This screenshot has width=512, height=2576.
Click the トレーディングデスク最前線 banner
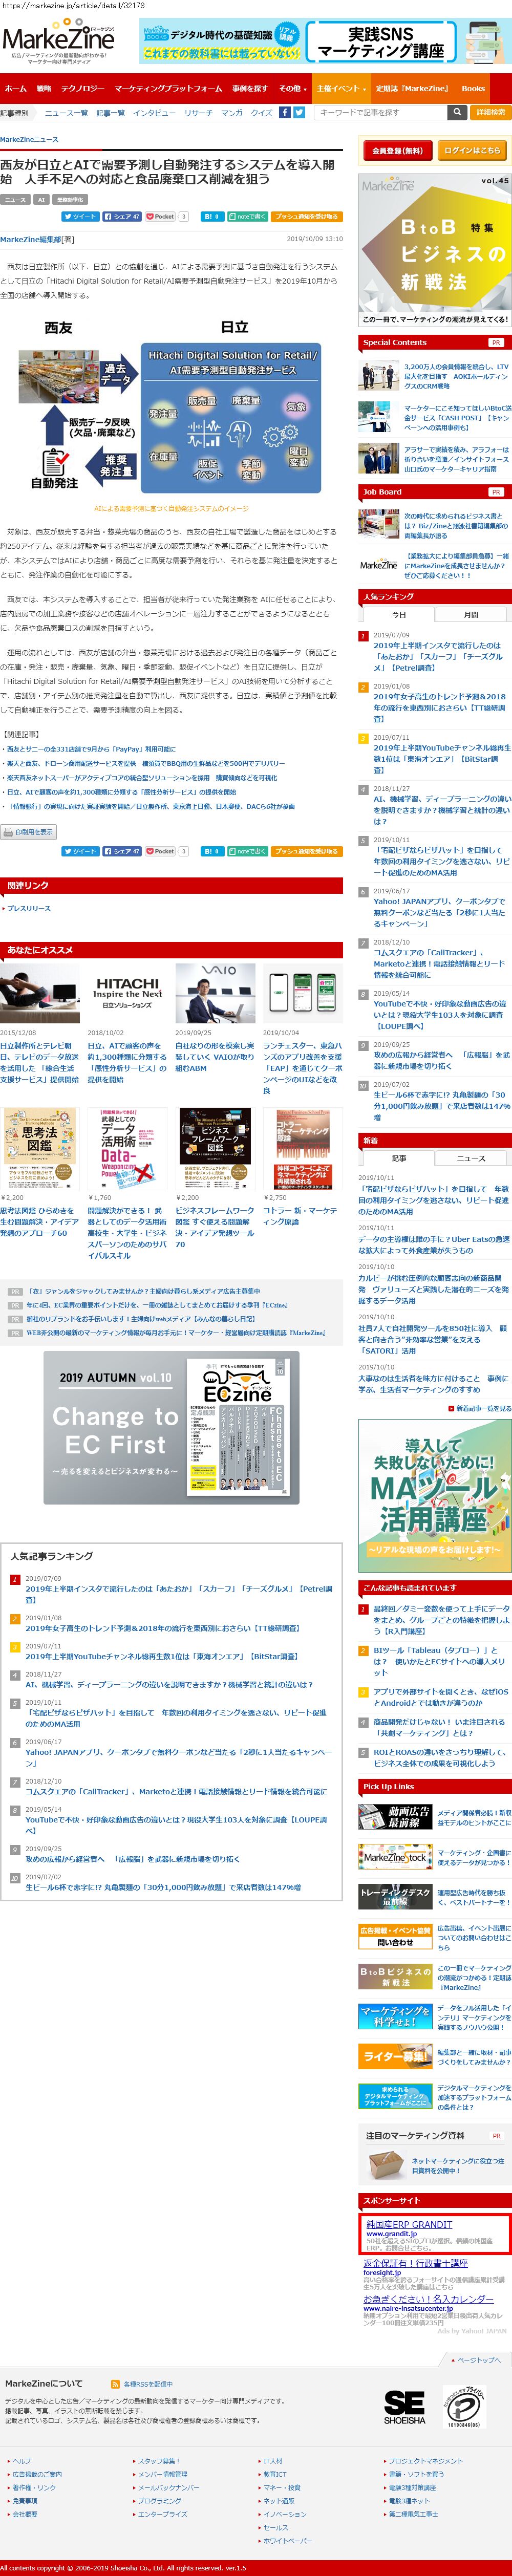click(x=395, y=1897)
